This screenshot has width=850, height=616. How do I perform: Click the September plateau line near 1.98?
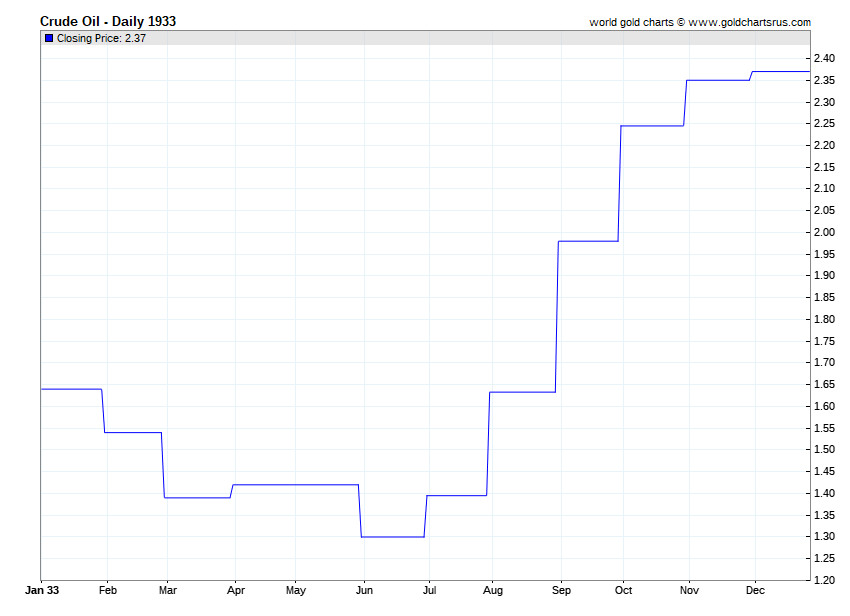pyautogui.click(x=588, y=241)
